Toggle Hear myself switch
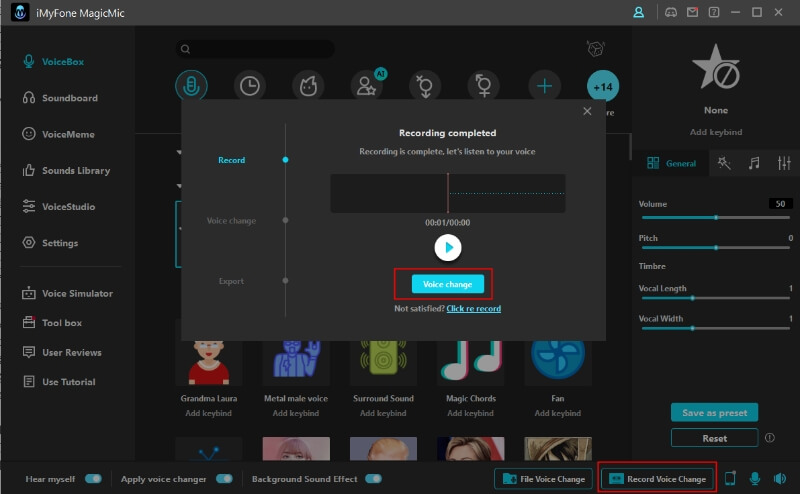The image size is (800, 494). [x=93, y=479]
